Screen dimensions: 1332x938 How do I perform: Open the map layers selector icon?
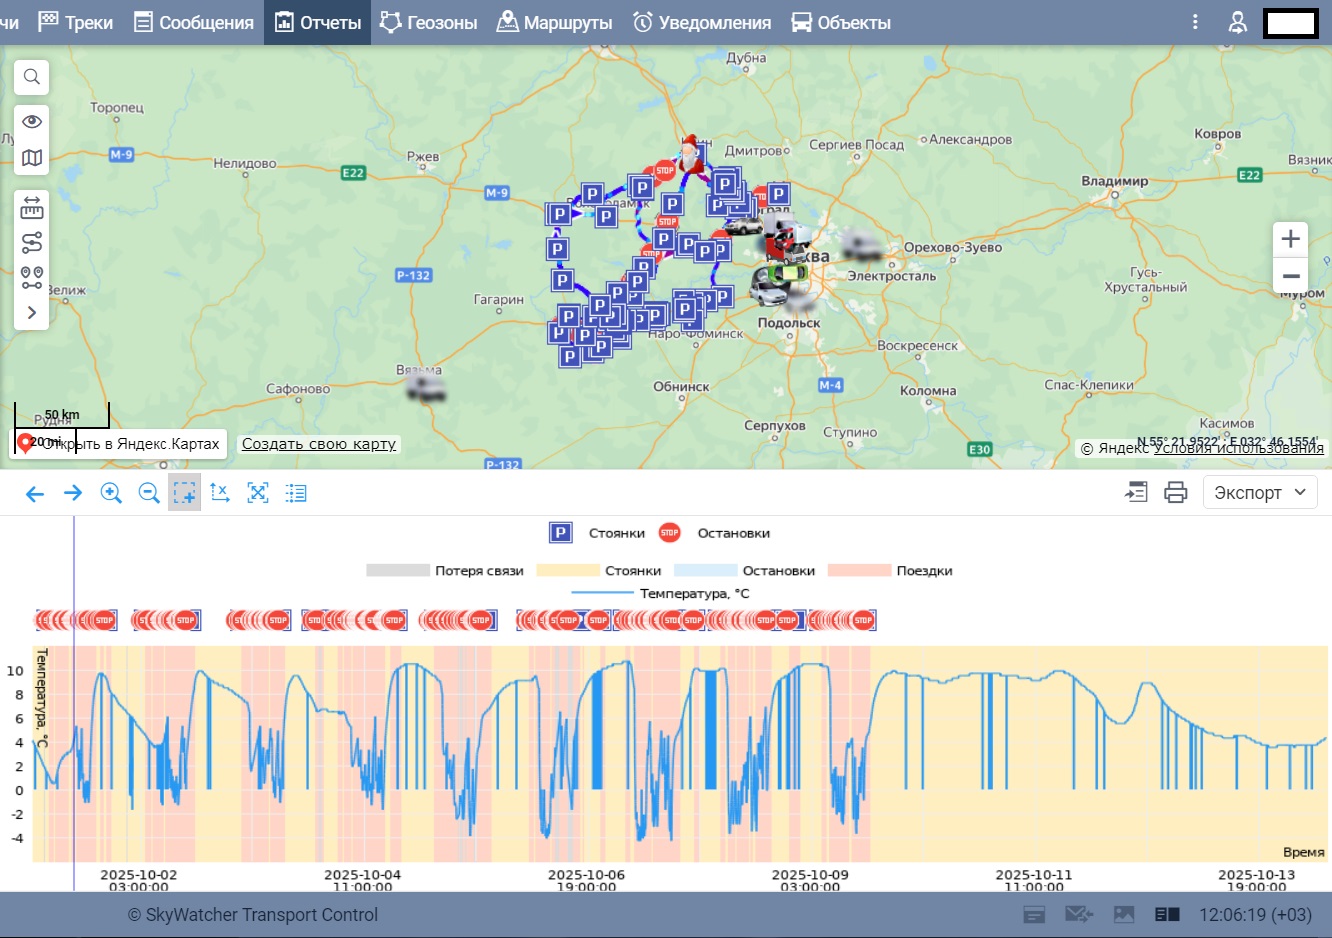[32, 158]
